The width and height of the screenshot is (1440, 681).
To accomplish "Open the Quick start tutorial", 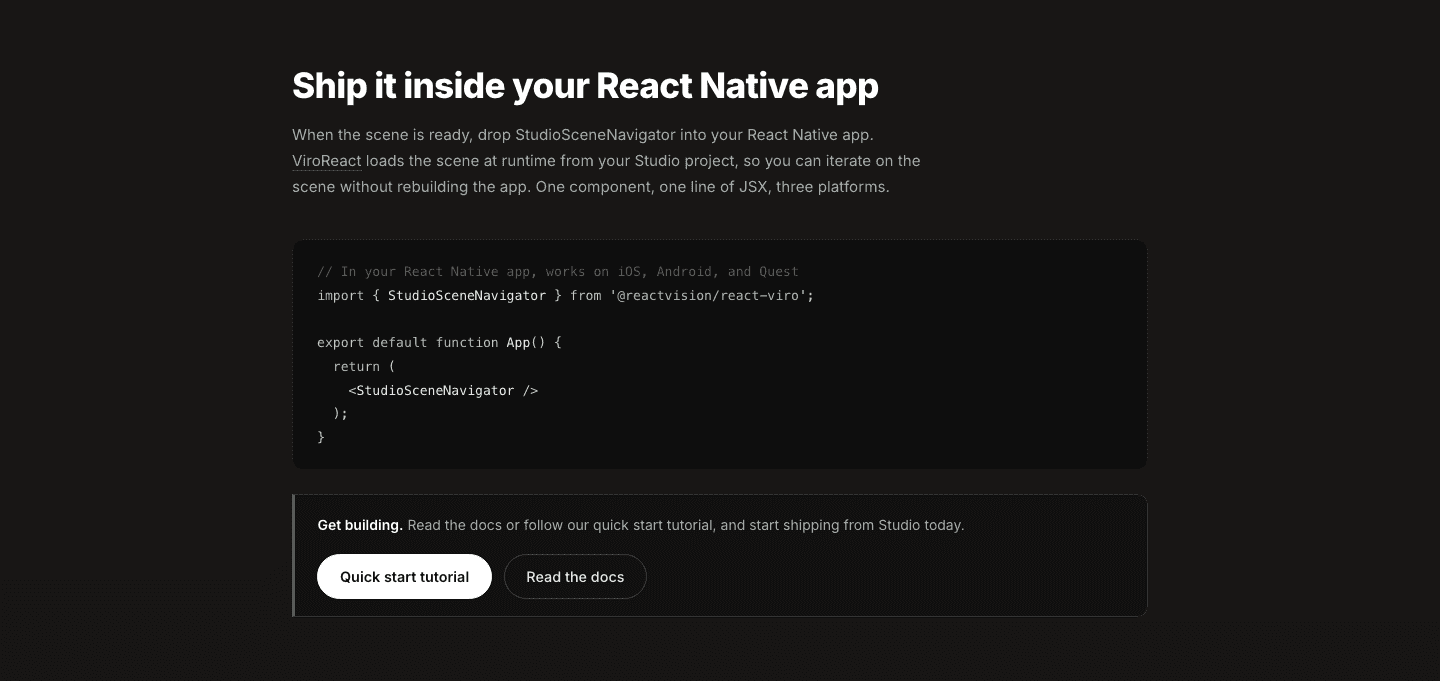I will pos(404,577).
